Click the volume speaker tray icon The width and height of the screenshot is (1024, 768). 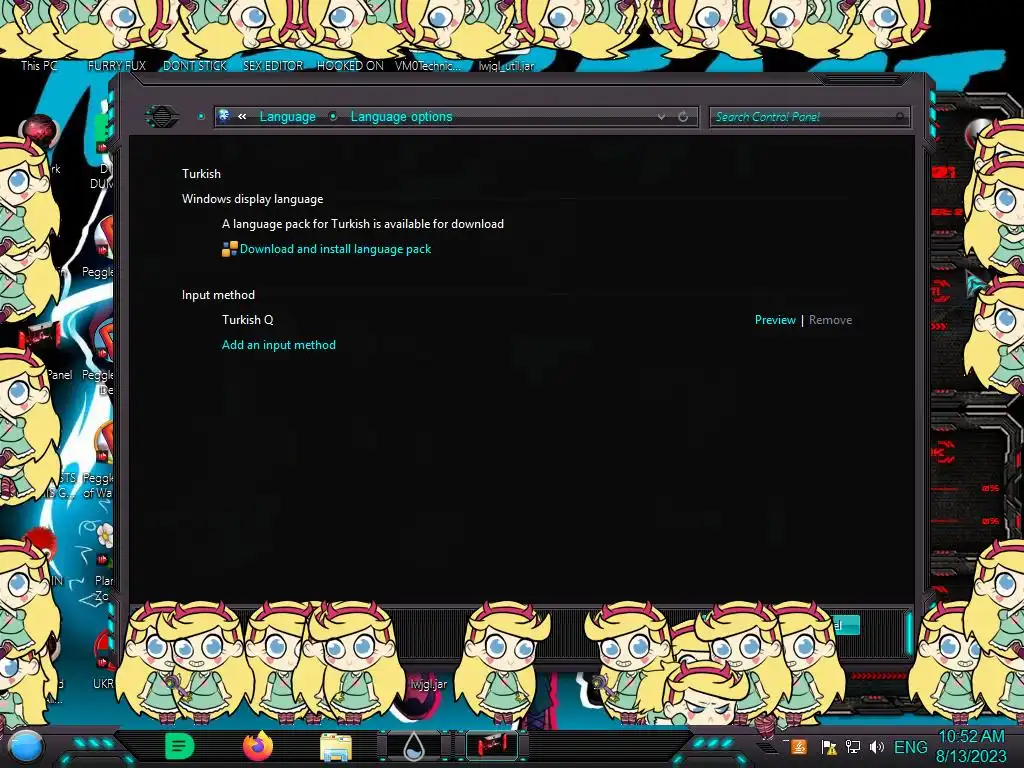(876, 747)
